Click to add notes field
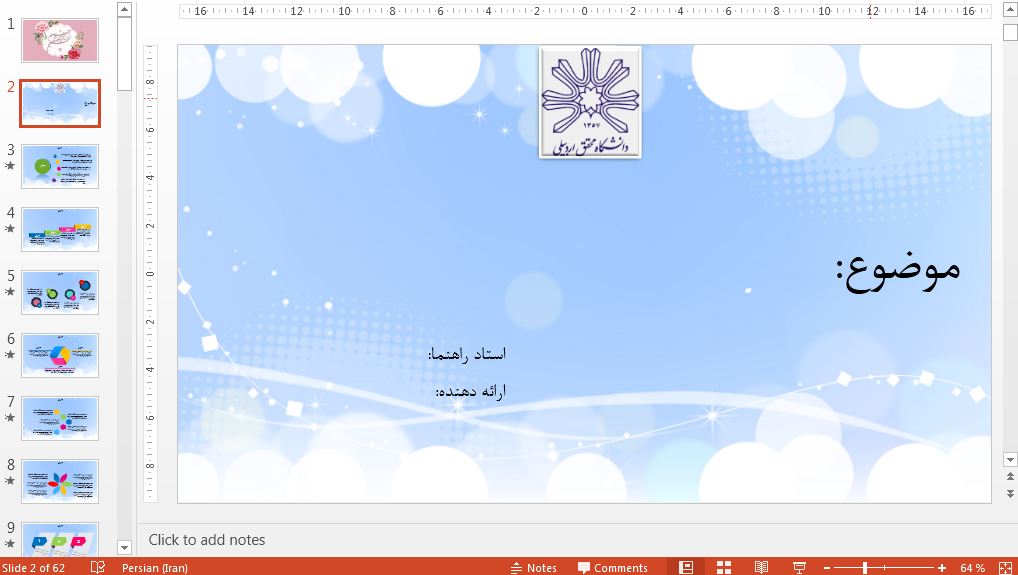 click(x=207, y=539)
